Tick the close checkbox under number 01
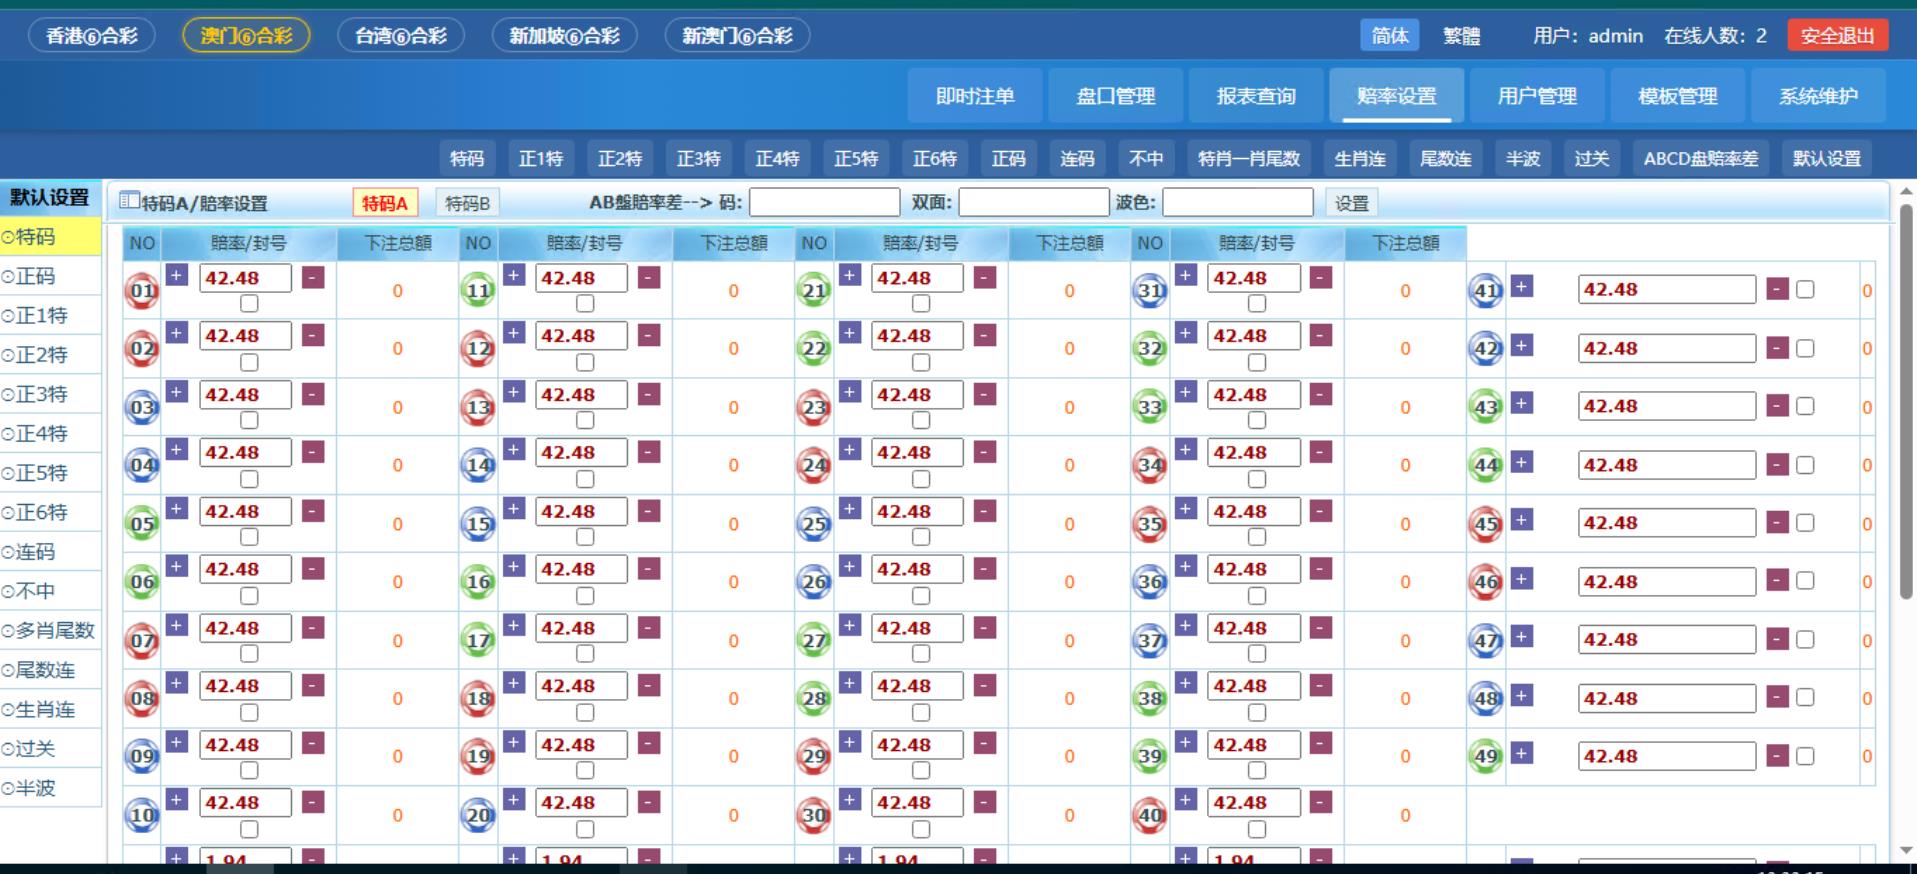Screen dimensions: 1917x874 click(249, 303)
